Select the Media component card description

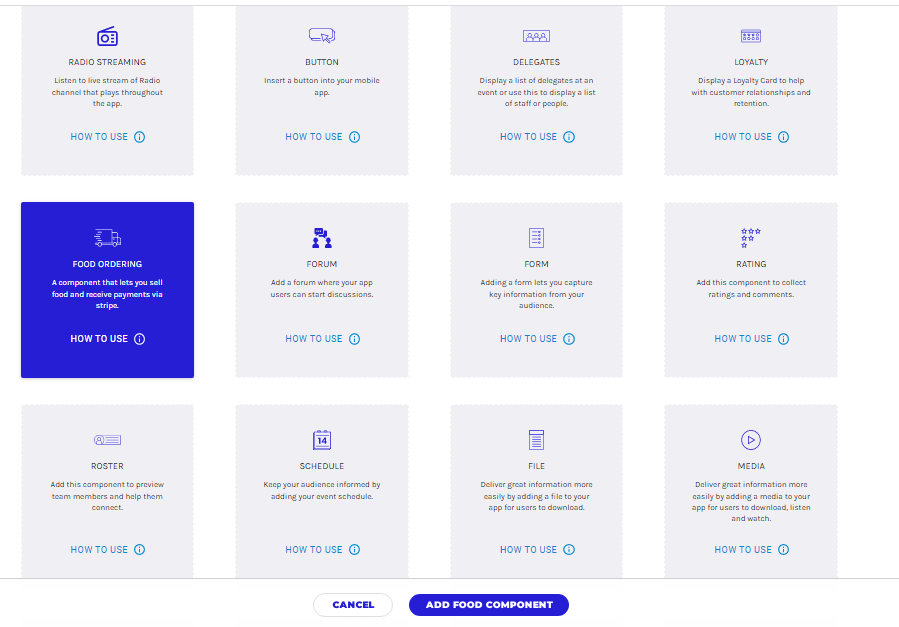tap(751, 501)
